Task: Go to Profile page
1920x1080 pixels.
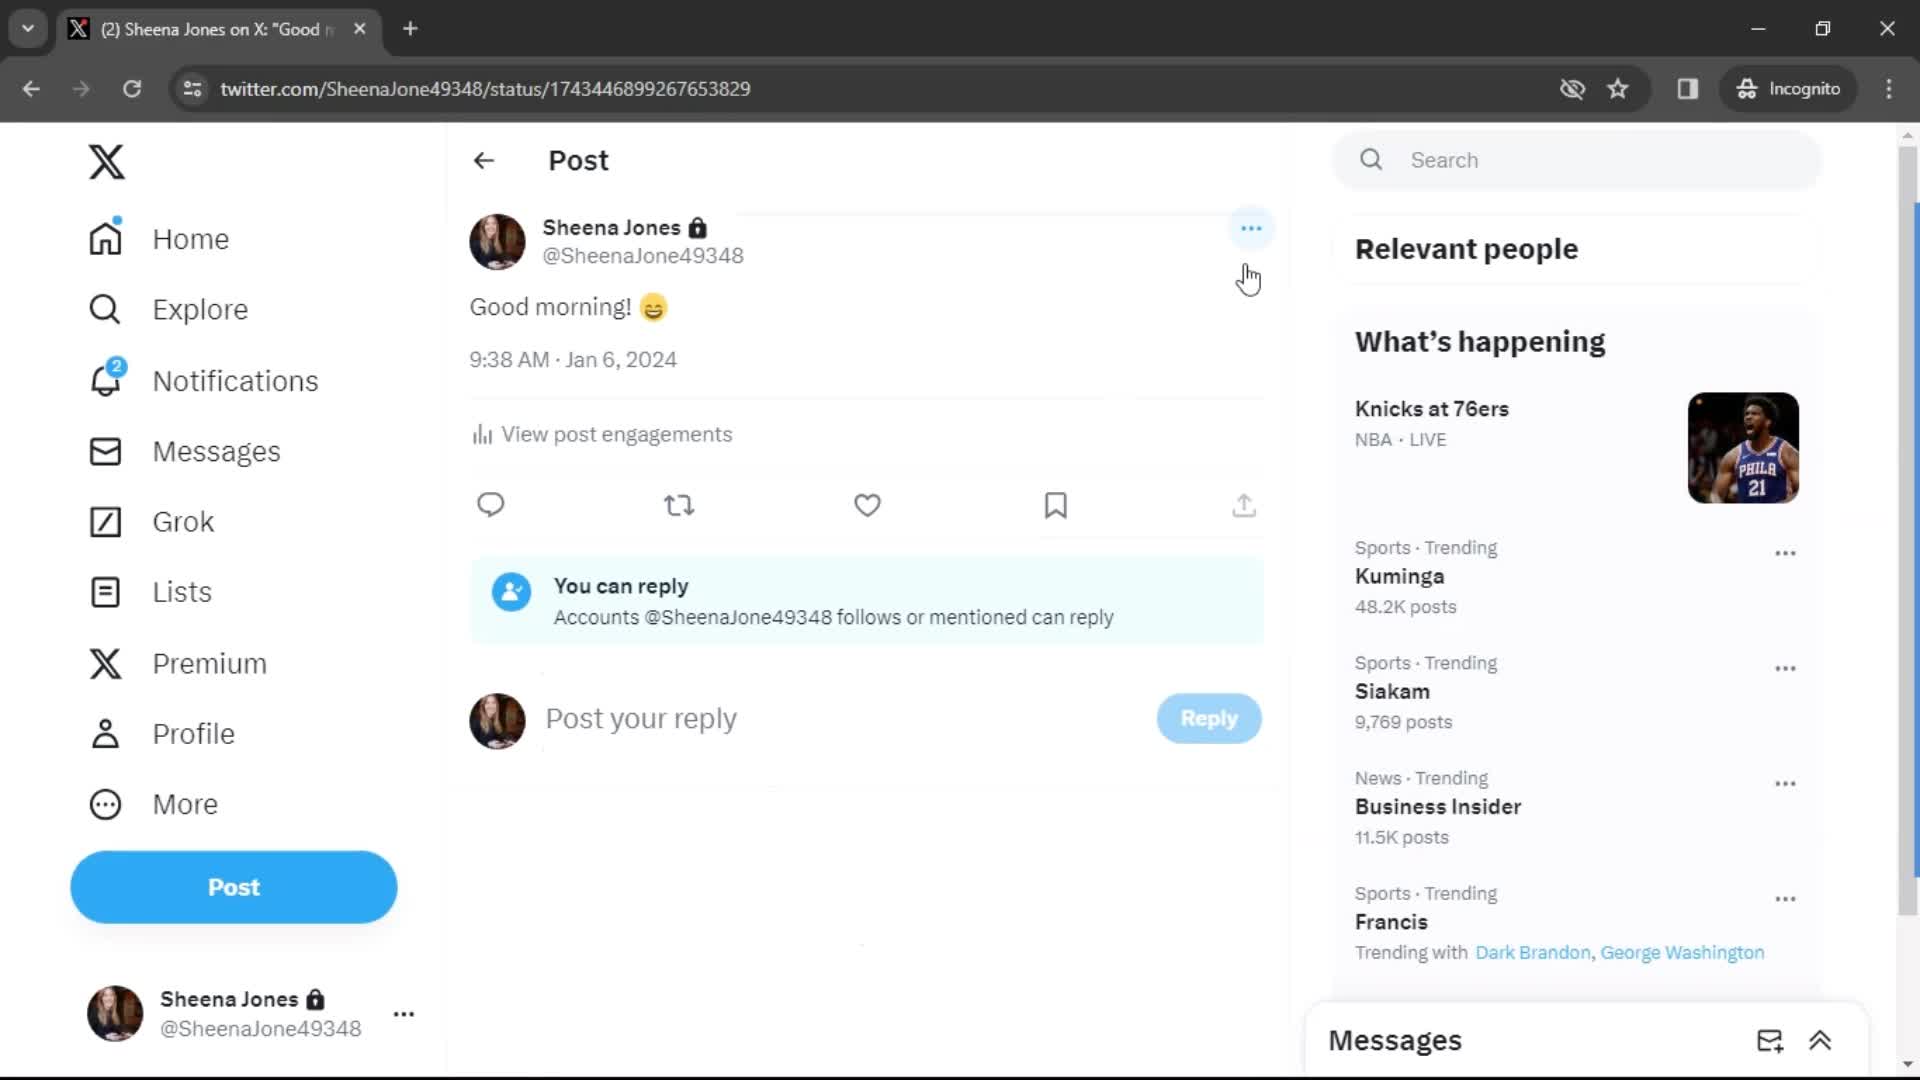Action: [162, 733]
